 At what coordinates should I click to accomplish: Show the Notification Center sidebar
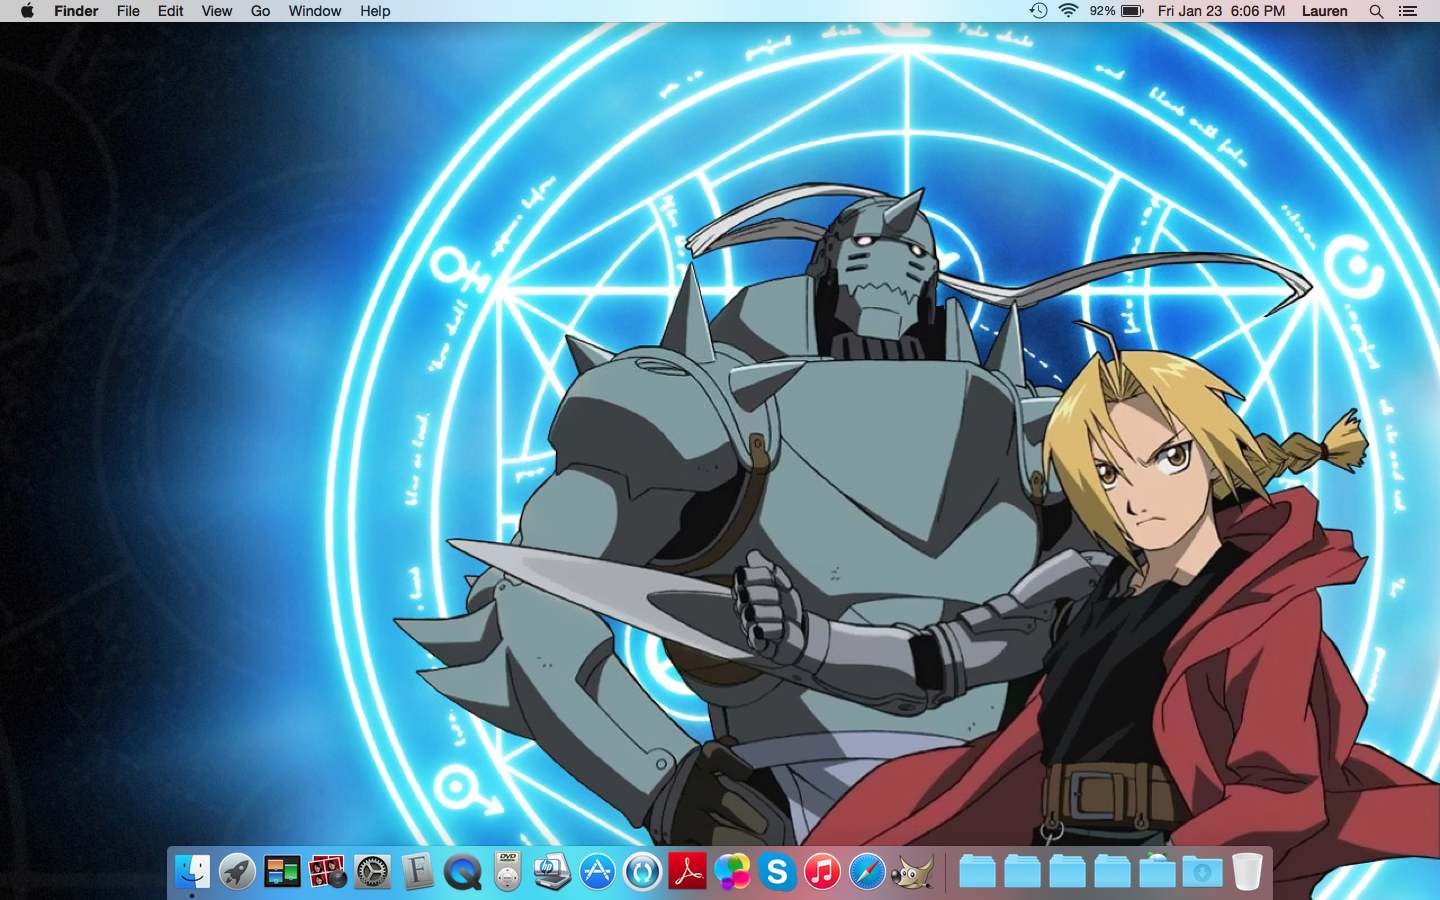coord(1408,11)
